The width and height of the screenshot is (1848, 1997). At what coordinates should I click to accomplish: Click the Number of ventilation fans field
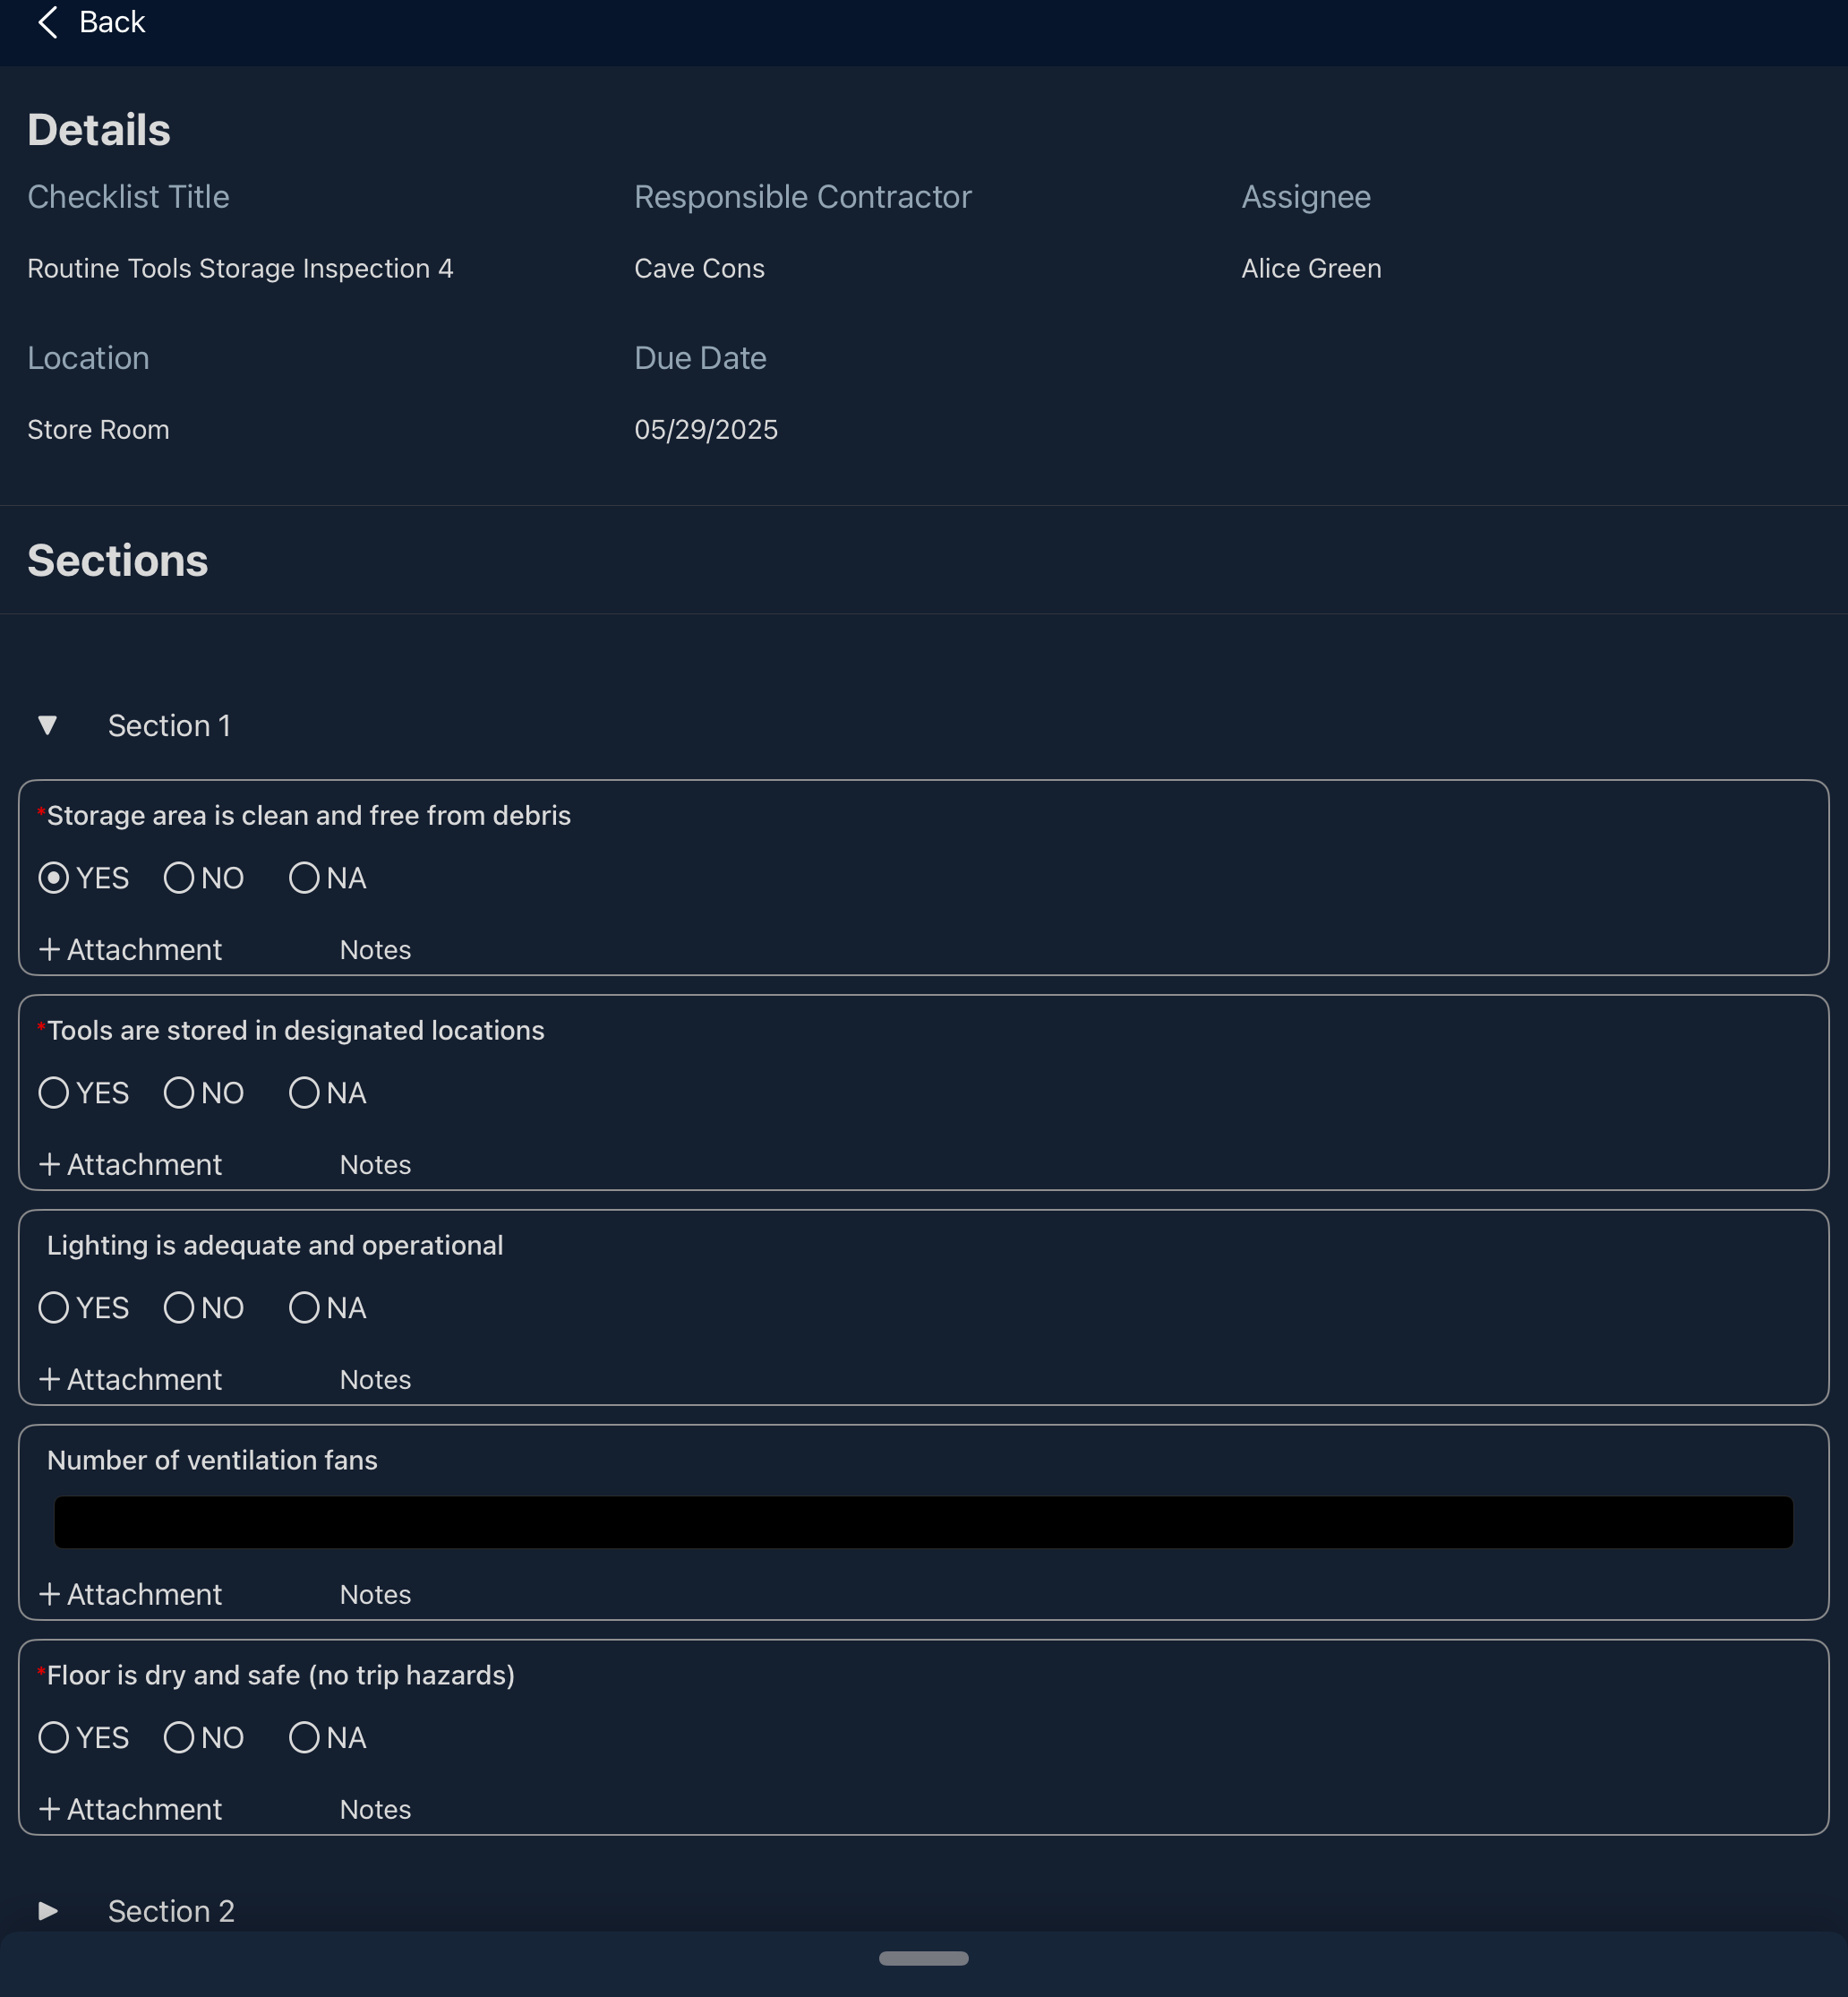(922, 1522)
